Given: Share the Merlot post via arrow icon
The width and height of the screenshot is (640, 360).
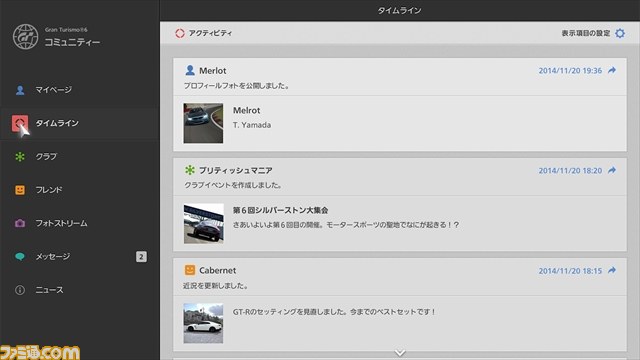Looking at the screenshot, I should tap(612, 70).
